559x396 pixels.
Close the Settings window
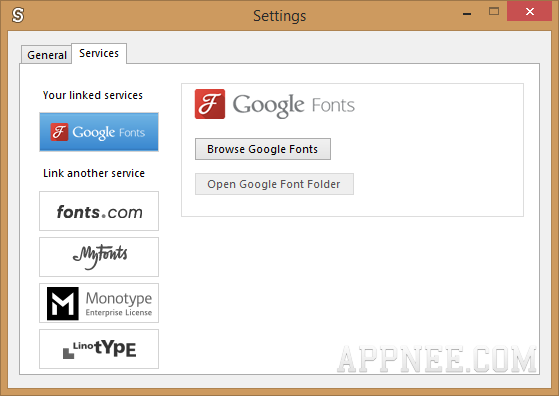click(529, 12)
